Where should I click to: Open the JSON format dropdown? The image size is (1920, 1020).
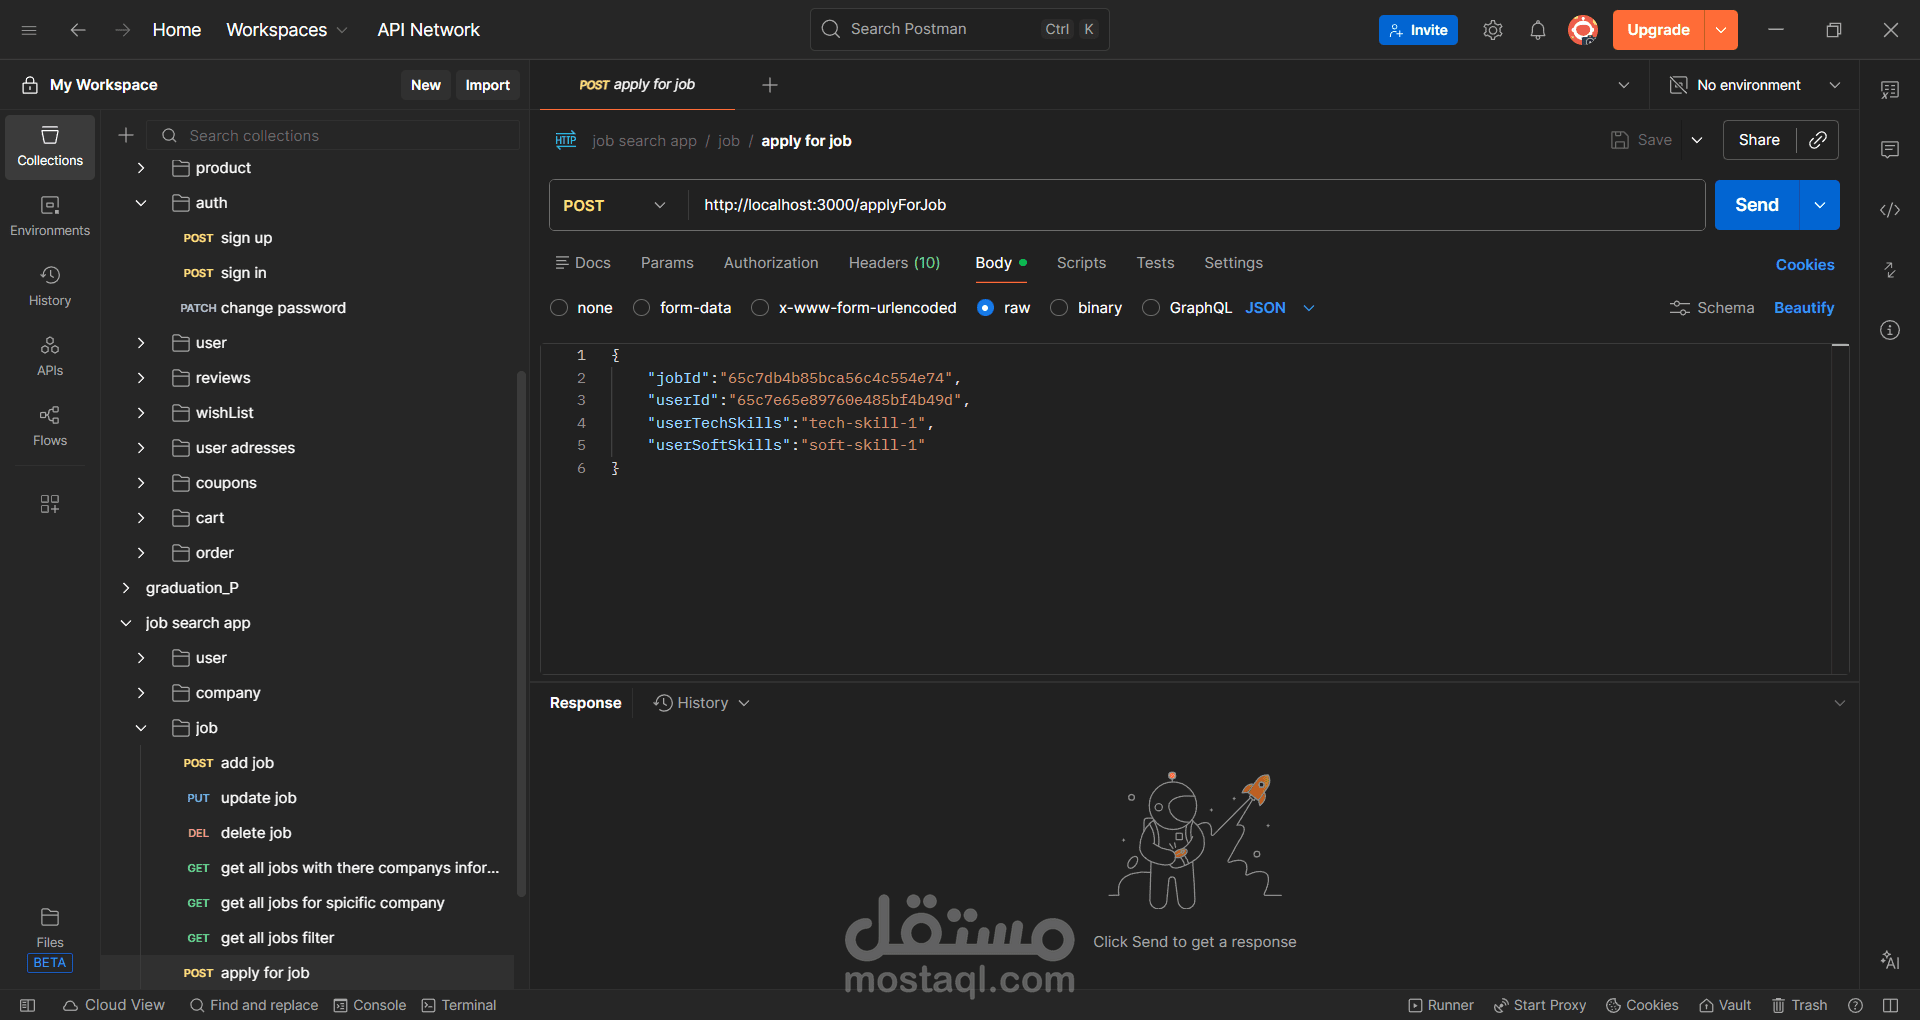tap(1280, 308)
